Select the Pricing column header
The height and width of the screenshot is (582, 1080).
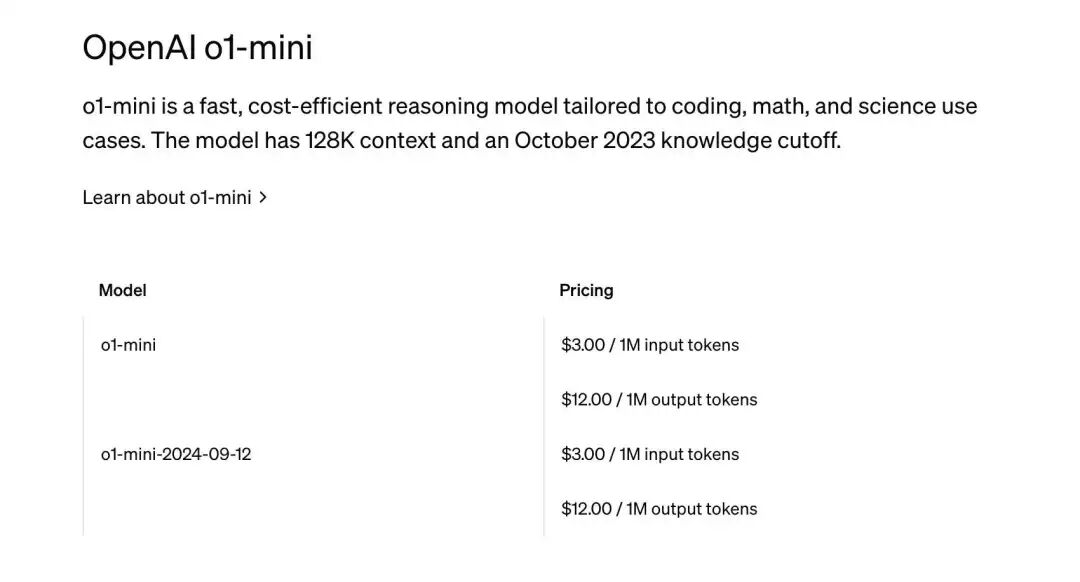point(586,291)
